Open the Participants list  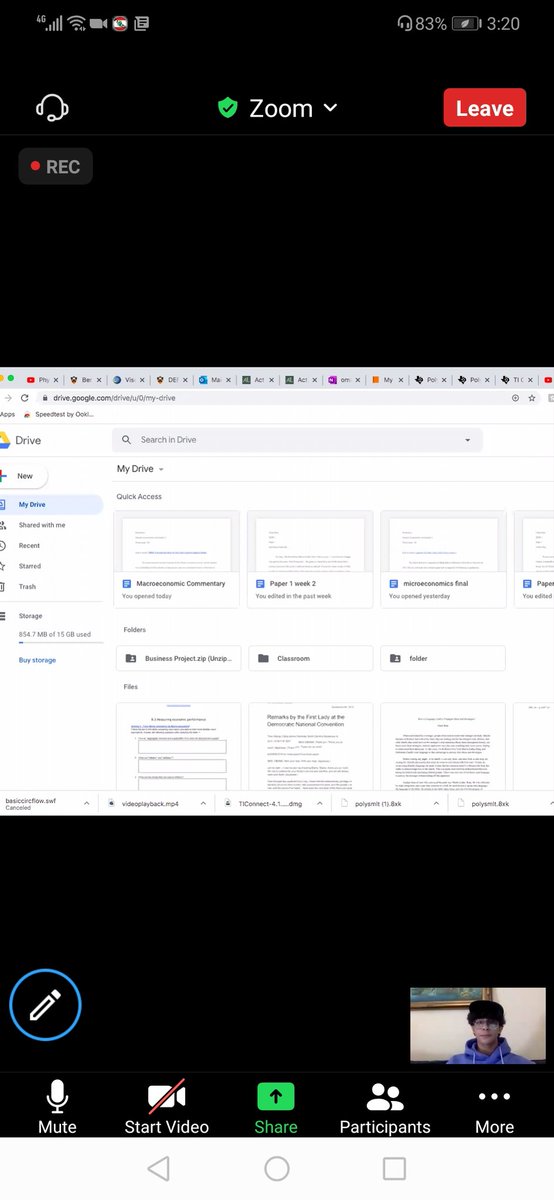[385, 1108]
